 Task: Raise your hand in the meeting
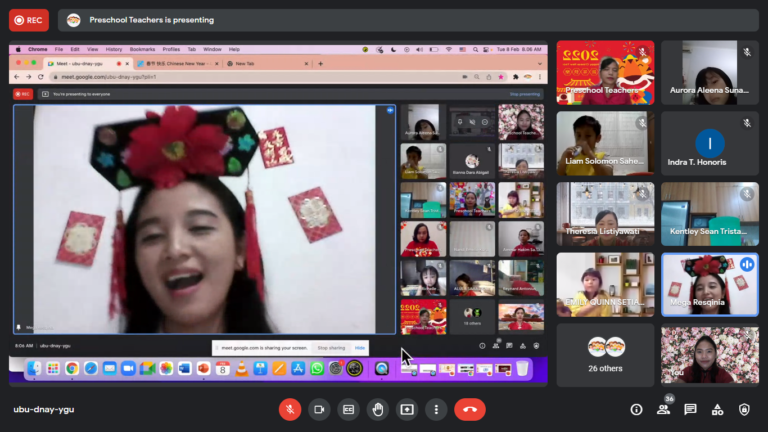(x=378, y=409)
